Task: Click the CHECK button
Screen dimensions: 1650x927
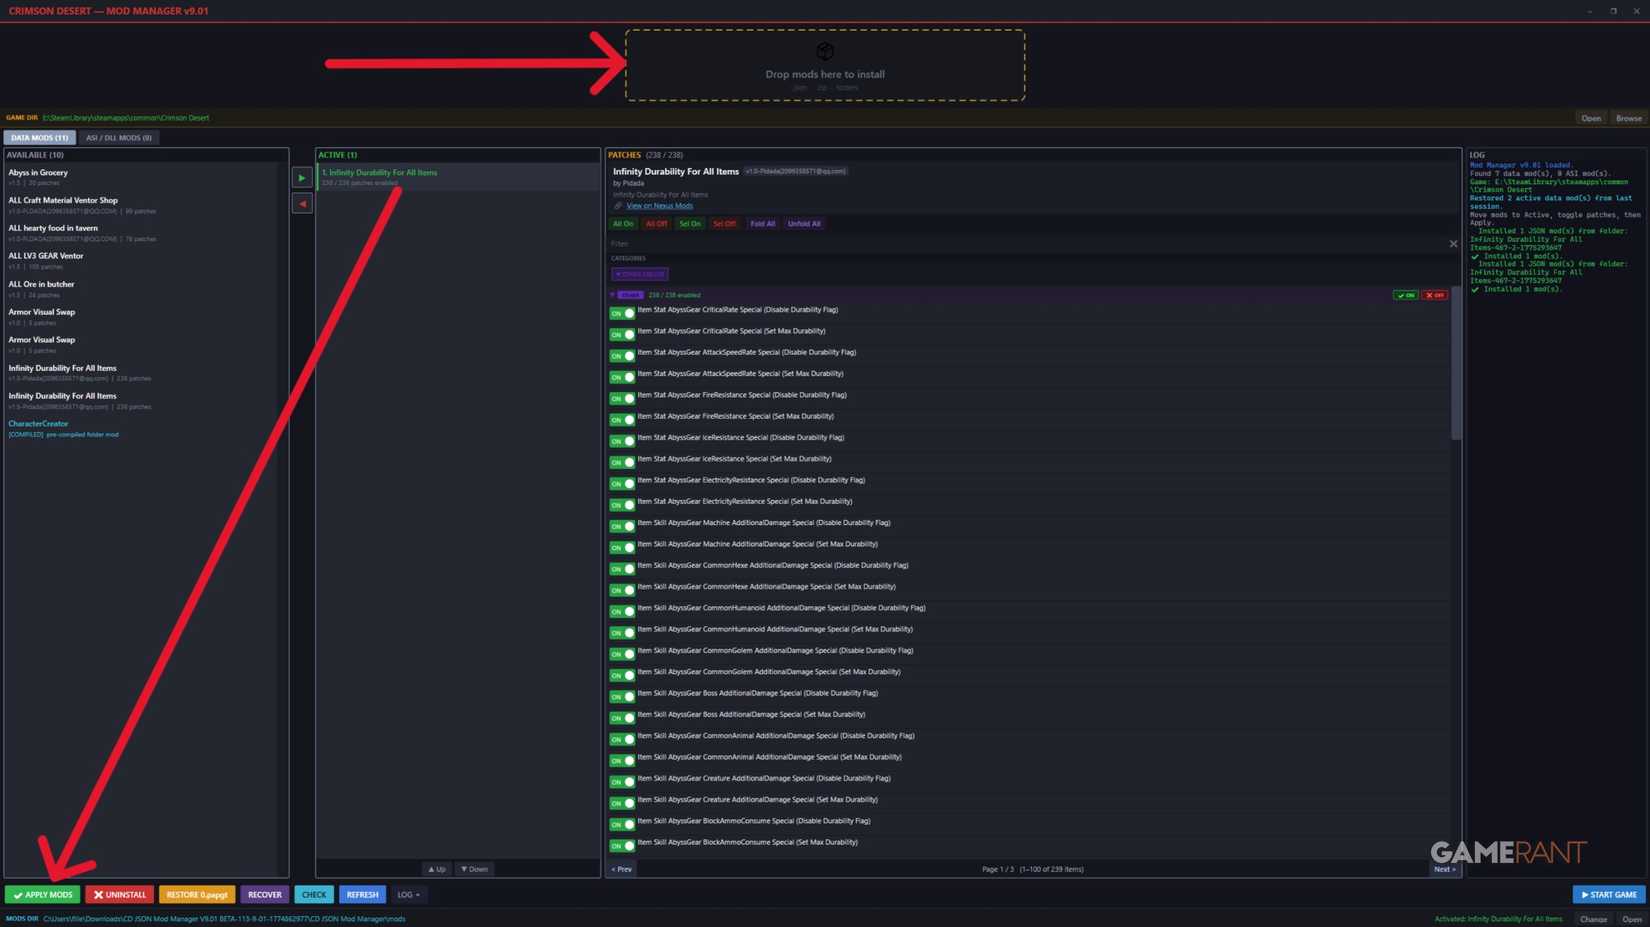Action: click(314, 895)
